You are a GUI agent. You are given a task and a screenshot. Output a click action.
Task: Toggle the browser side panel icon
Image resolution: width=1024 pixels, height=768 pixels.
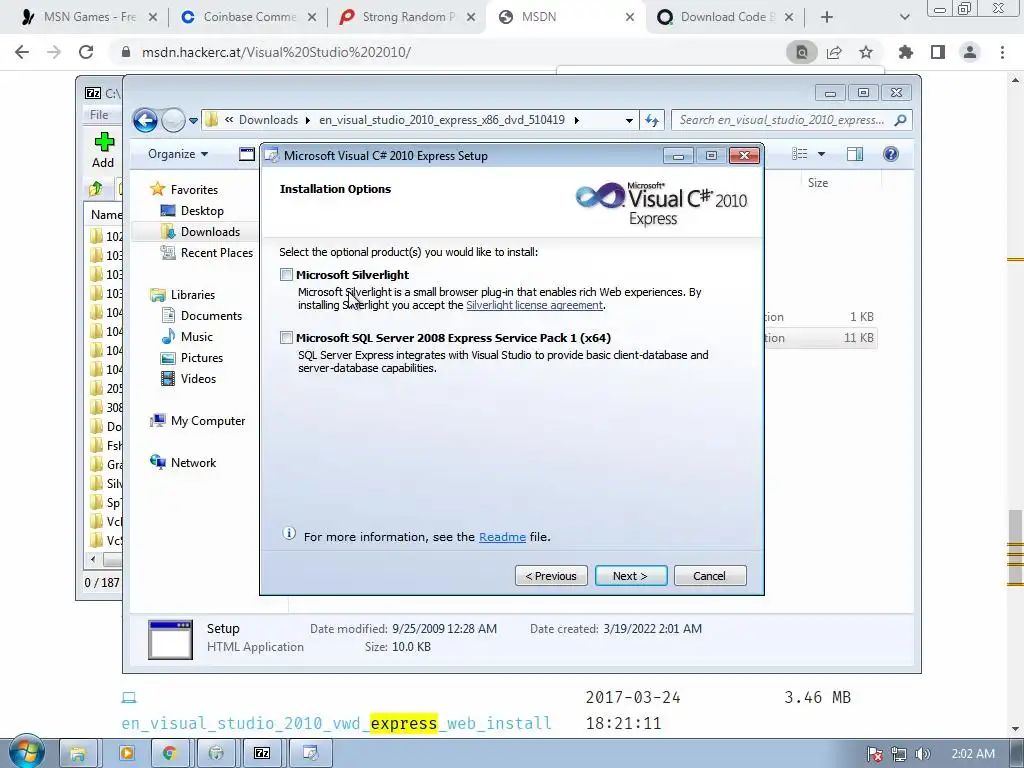coord(938,52)
